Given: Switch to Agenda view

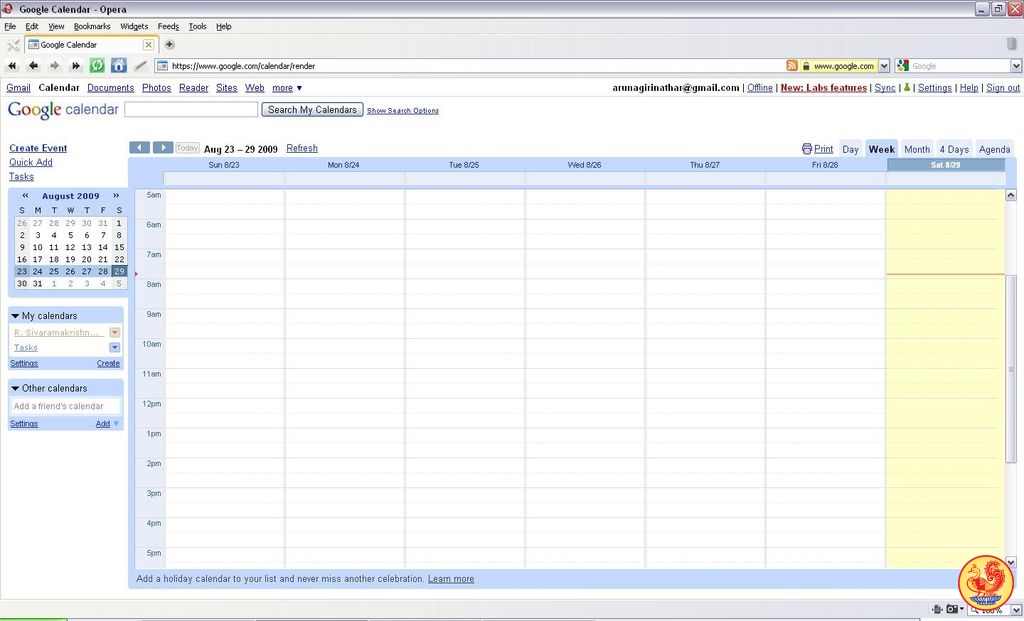Looking at the screenshot, I should tap(994, 149).
